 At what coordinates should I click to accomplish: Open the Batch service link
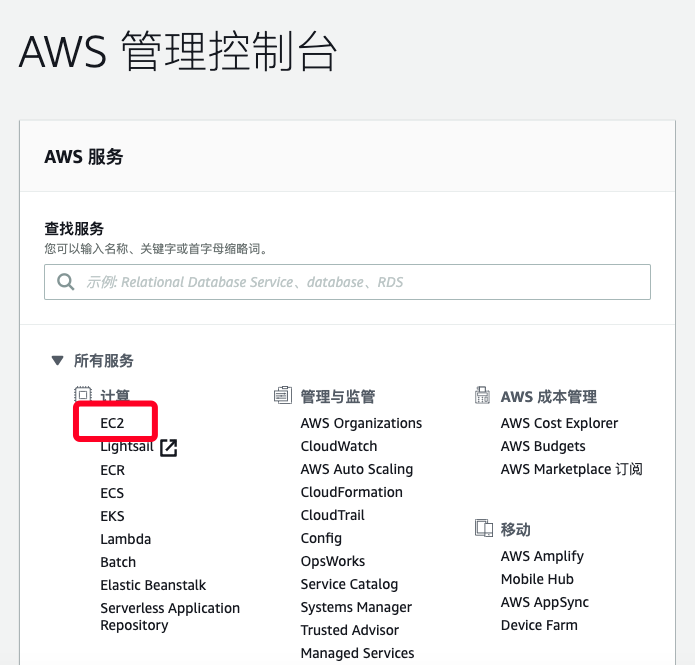click(x=118, y=562)
